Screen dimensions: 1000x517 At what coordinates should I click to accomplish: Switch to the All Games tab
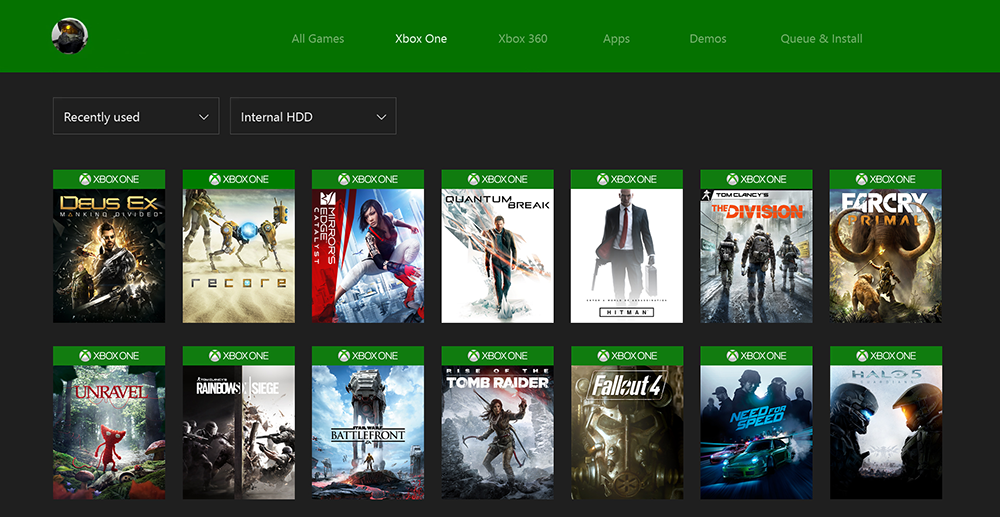318,39
